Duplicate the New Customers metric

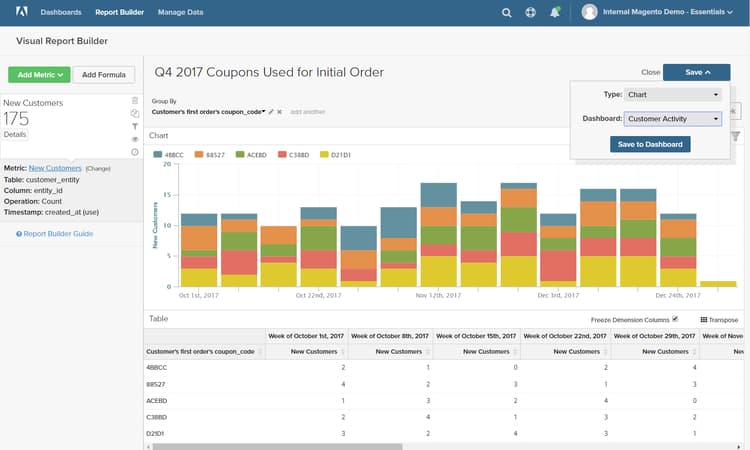[x=135, y=114]
